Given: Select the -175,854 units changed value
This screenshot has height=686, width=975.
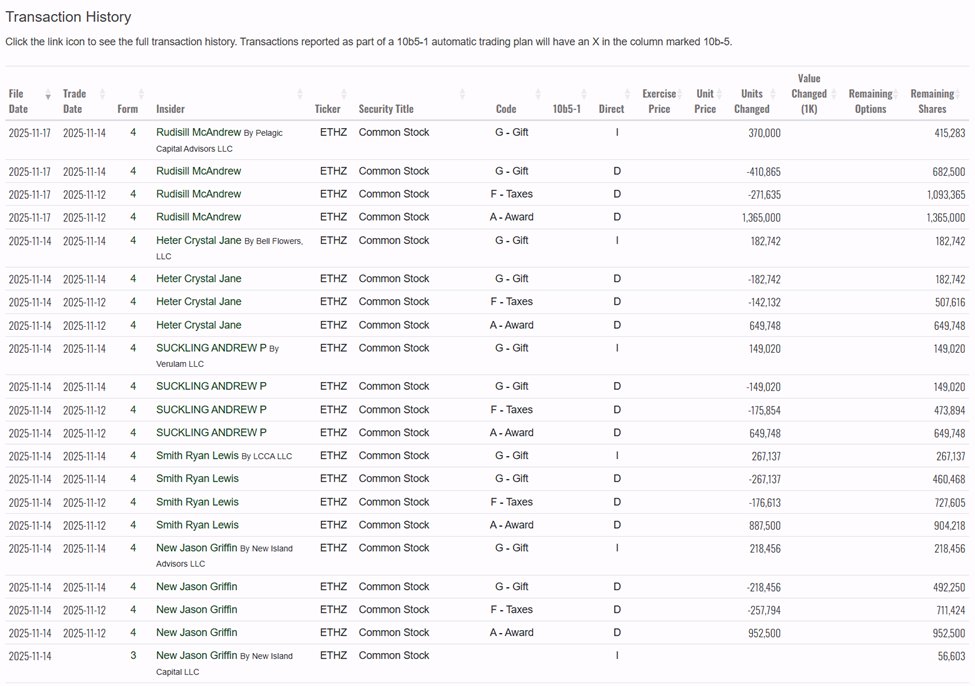Looking at the screenshot, I should [764, 410].
